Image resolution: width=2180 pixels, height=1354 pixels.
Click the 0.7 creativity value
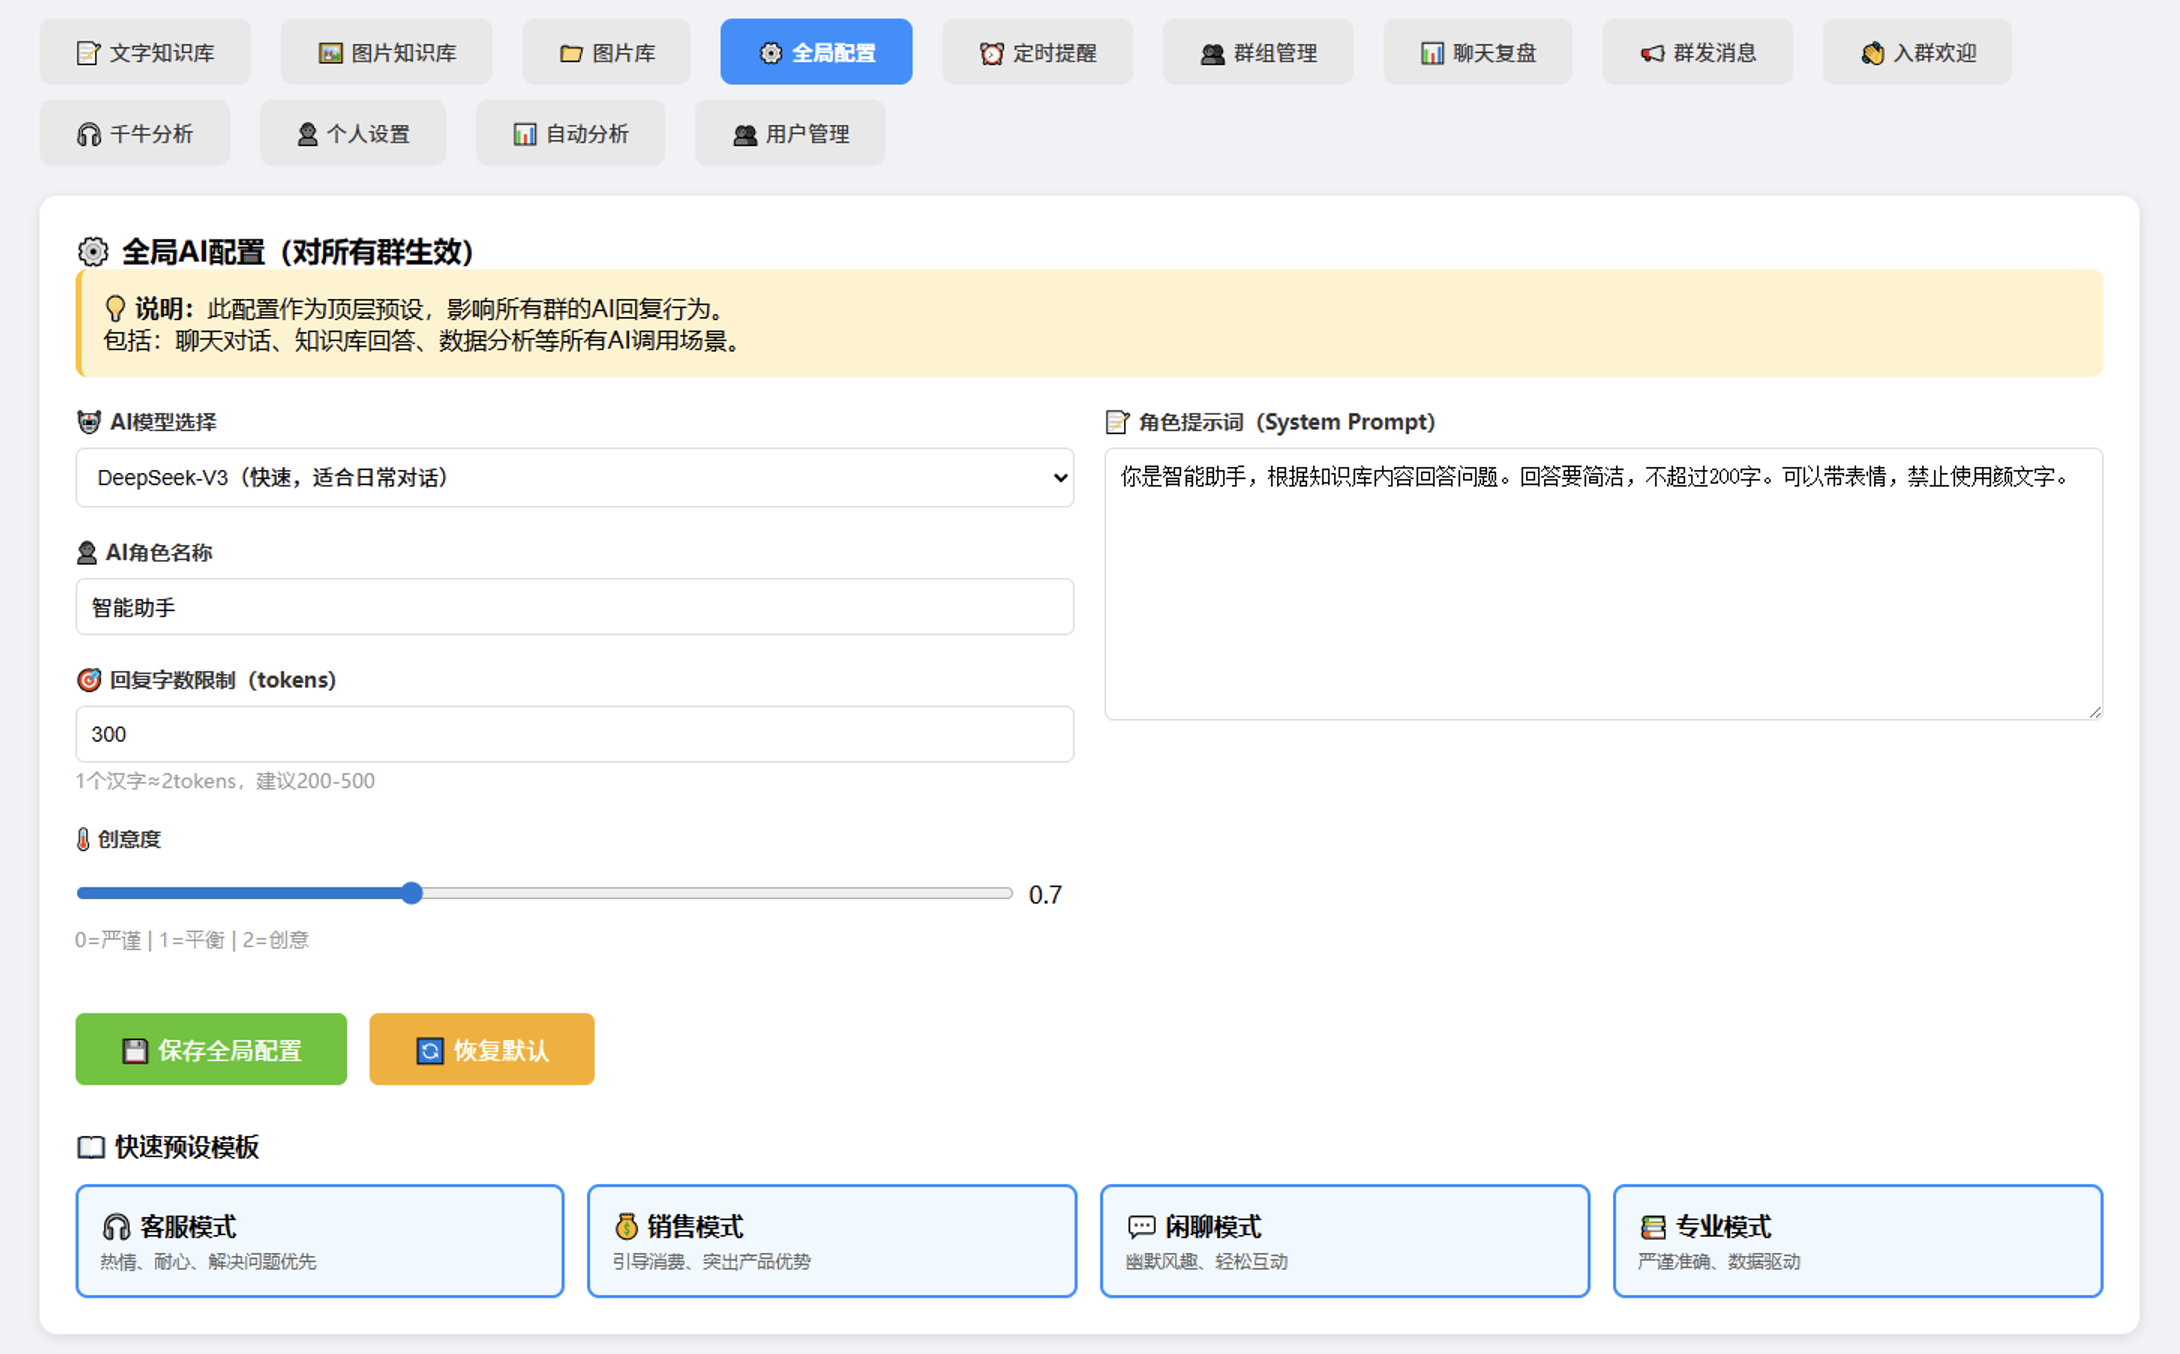[x=1045, y=894]
